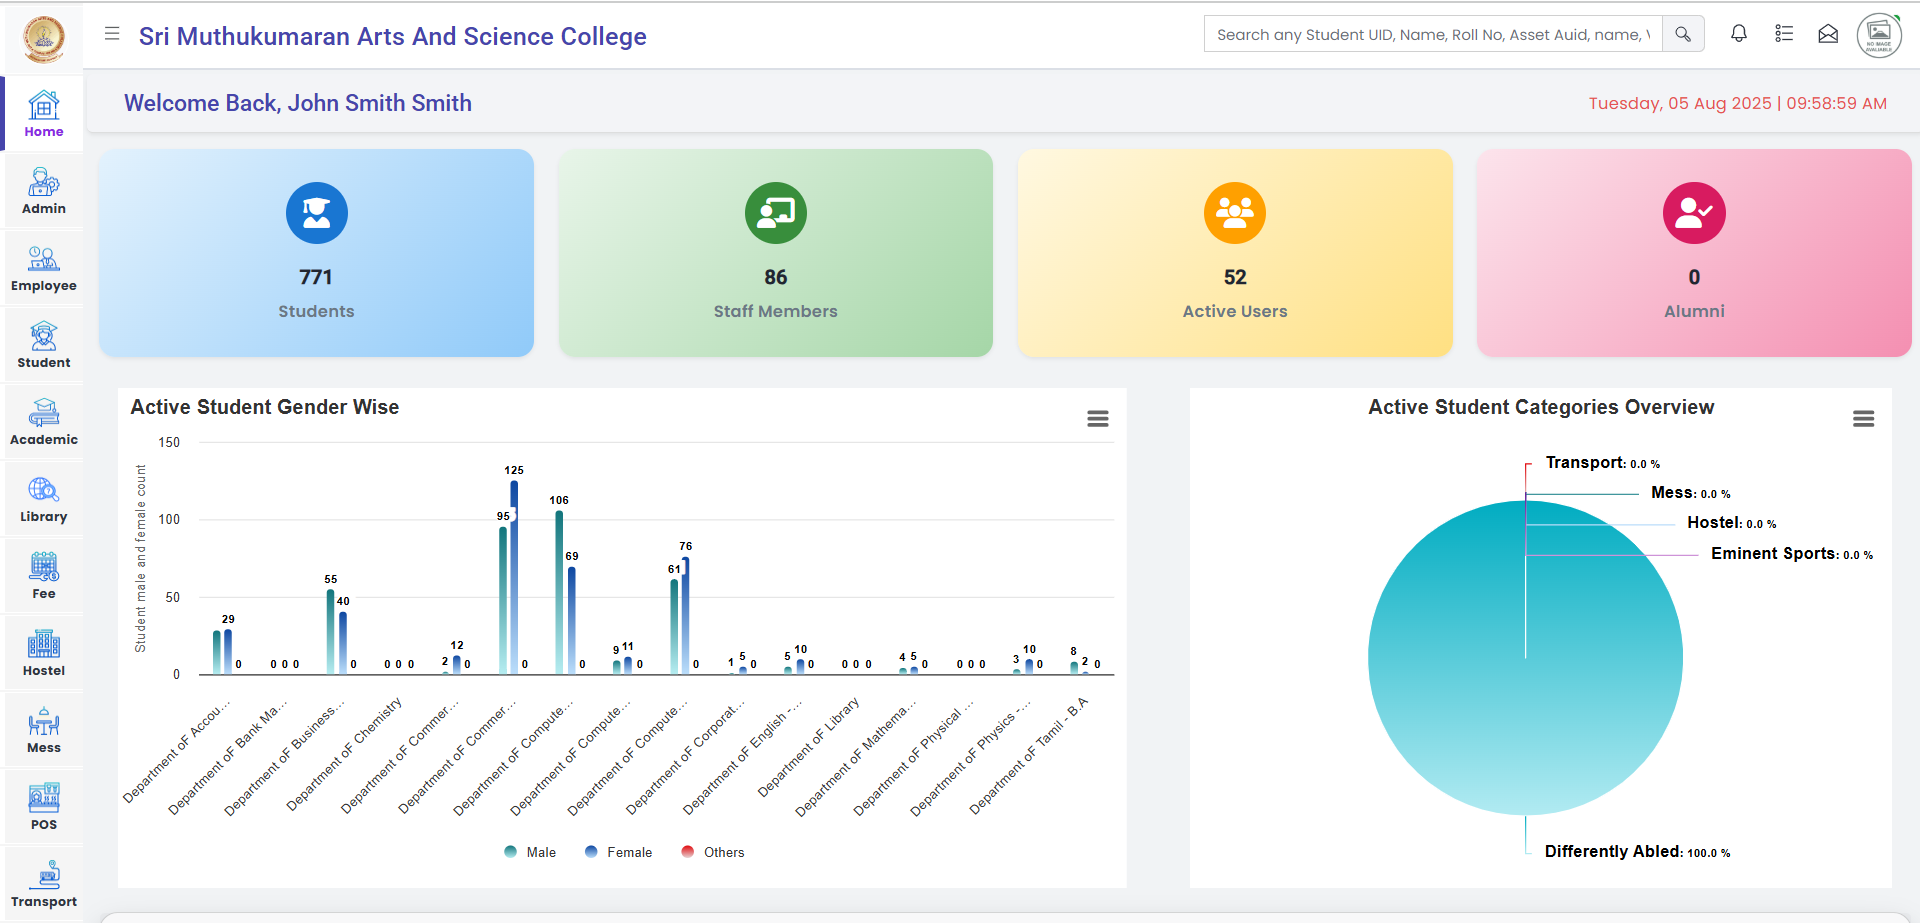Click the 86 Staff Members card

[775, 253]
